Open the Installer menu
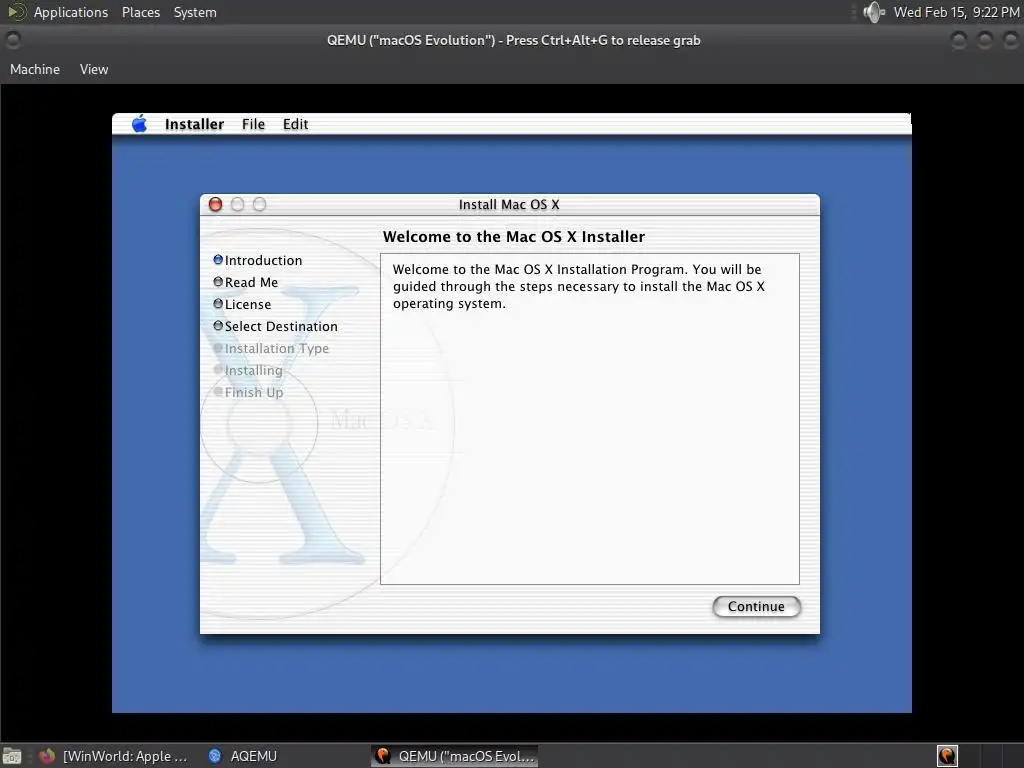This screenshot has height=768, width=1024. [194, 124]
